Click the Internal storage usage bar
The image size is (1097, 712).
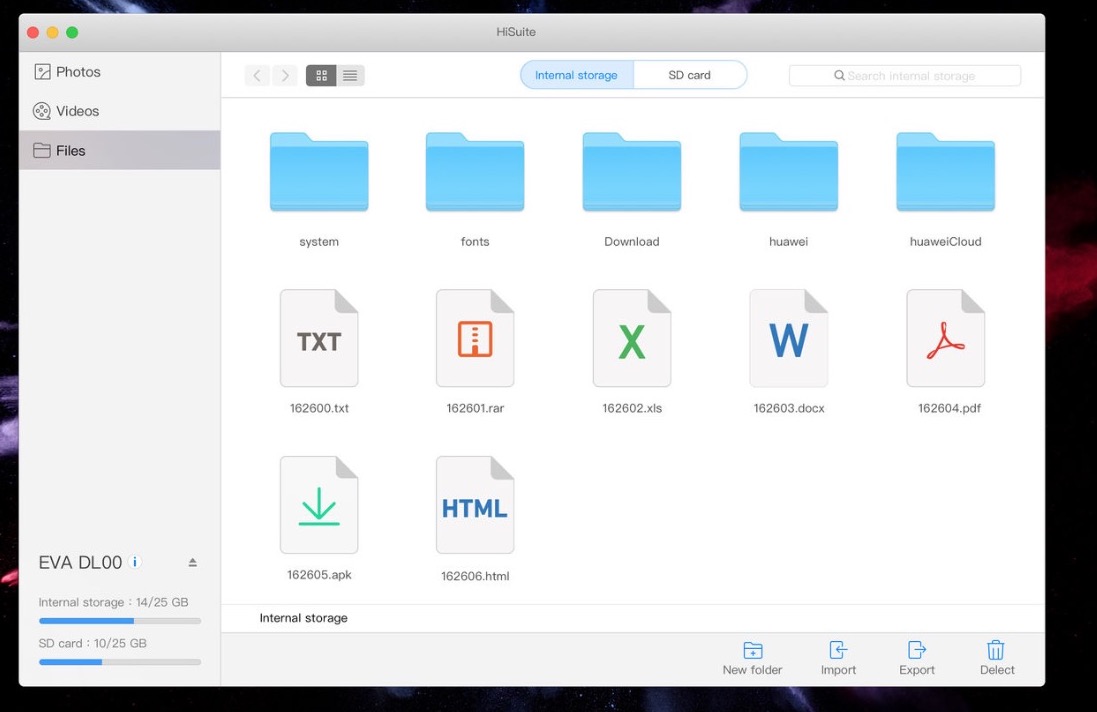coord(120,620)
